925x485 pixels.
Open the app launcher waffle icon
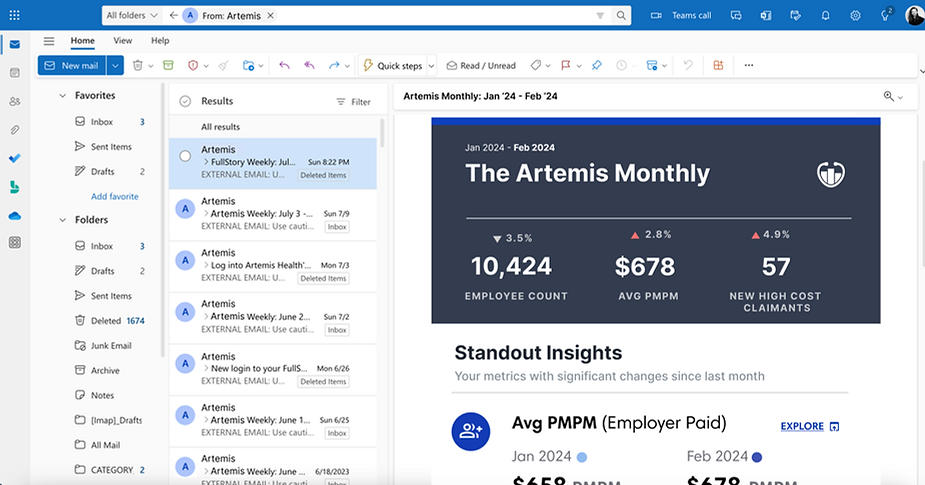[15, 15]
